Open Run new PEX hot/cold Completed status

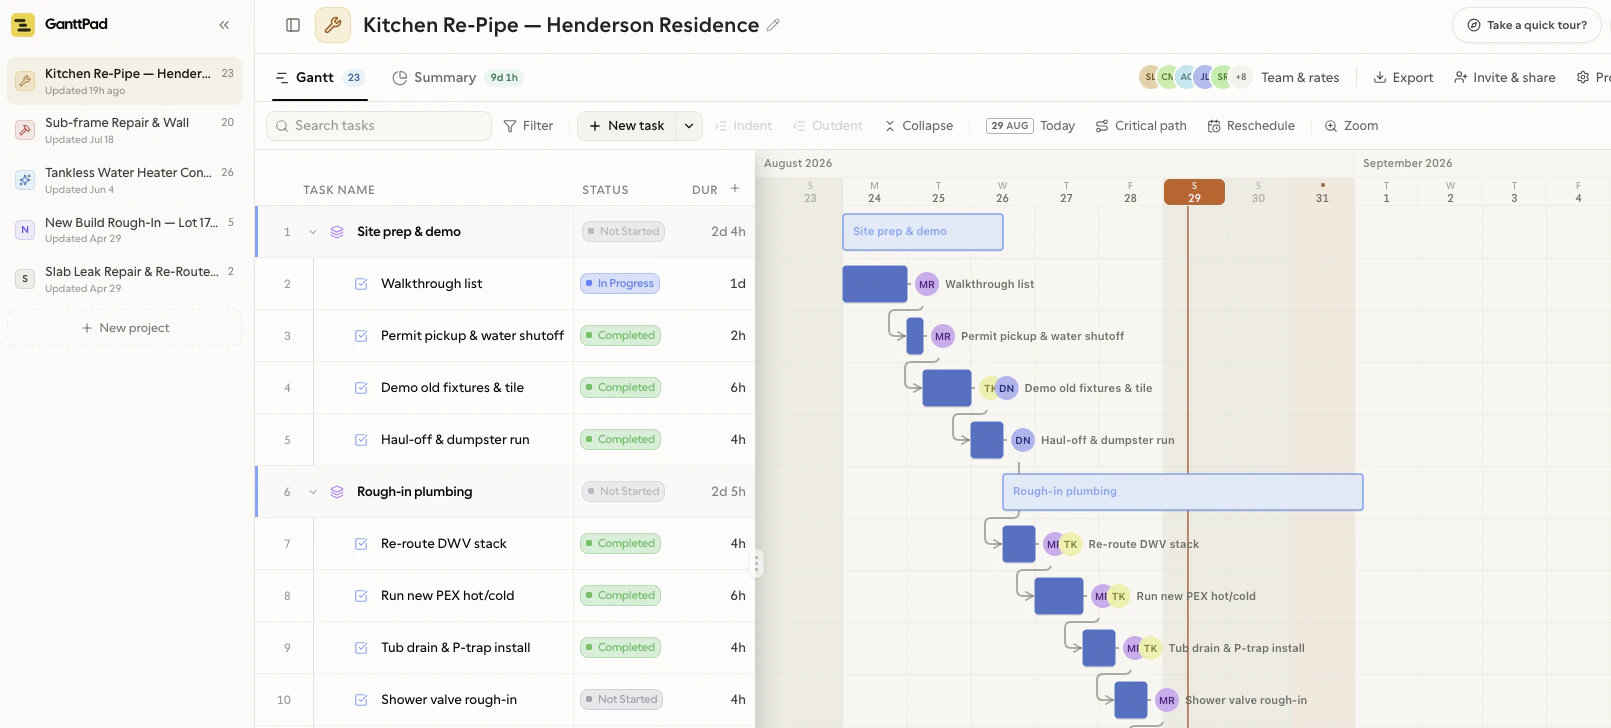click(x=621, y=596)
